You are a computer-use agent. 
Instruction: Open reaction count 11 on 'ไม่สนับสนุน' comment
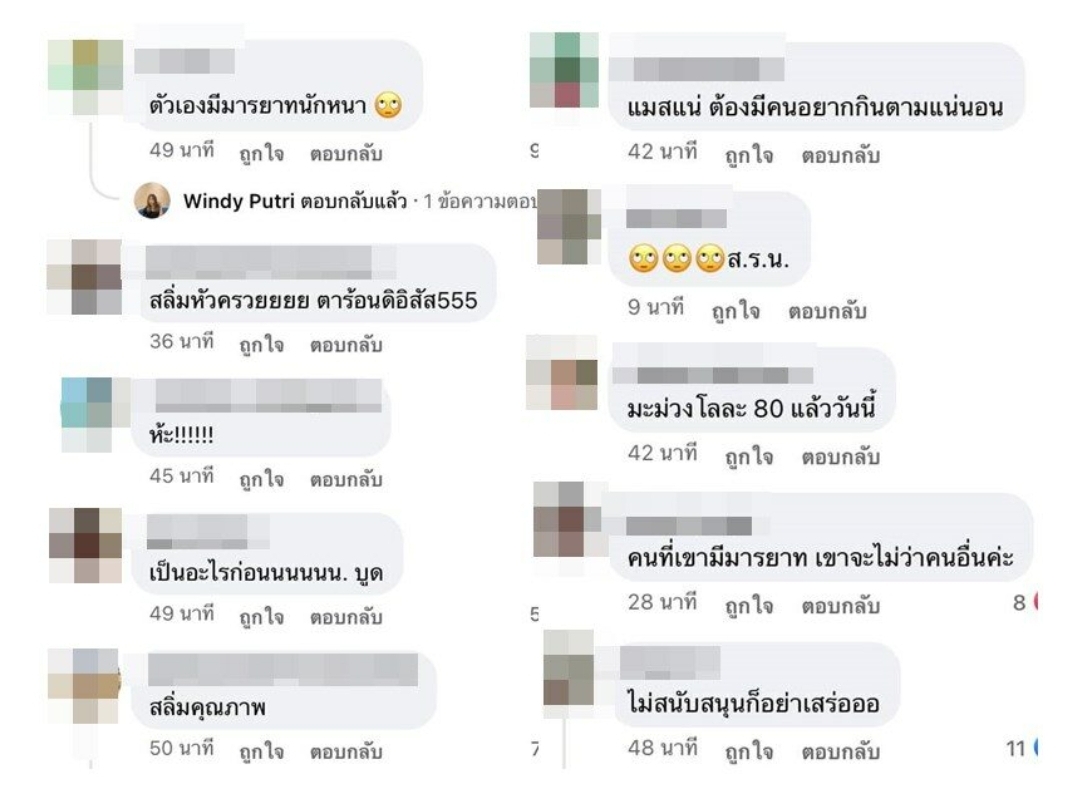(1021, 748)
